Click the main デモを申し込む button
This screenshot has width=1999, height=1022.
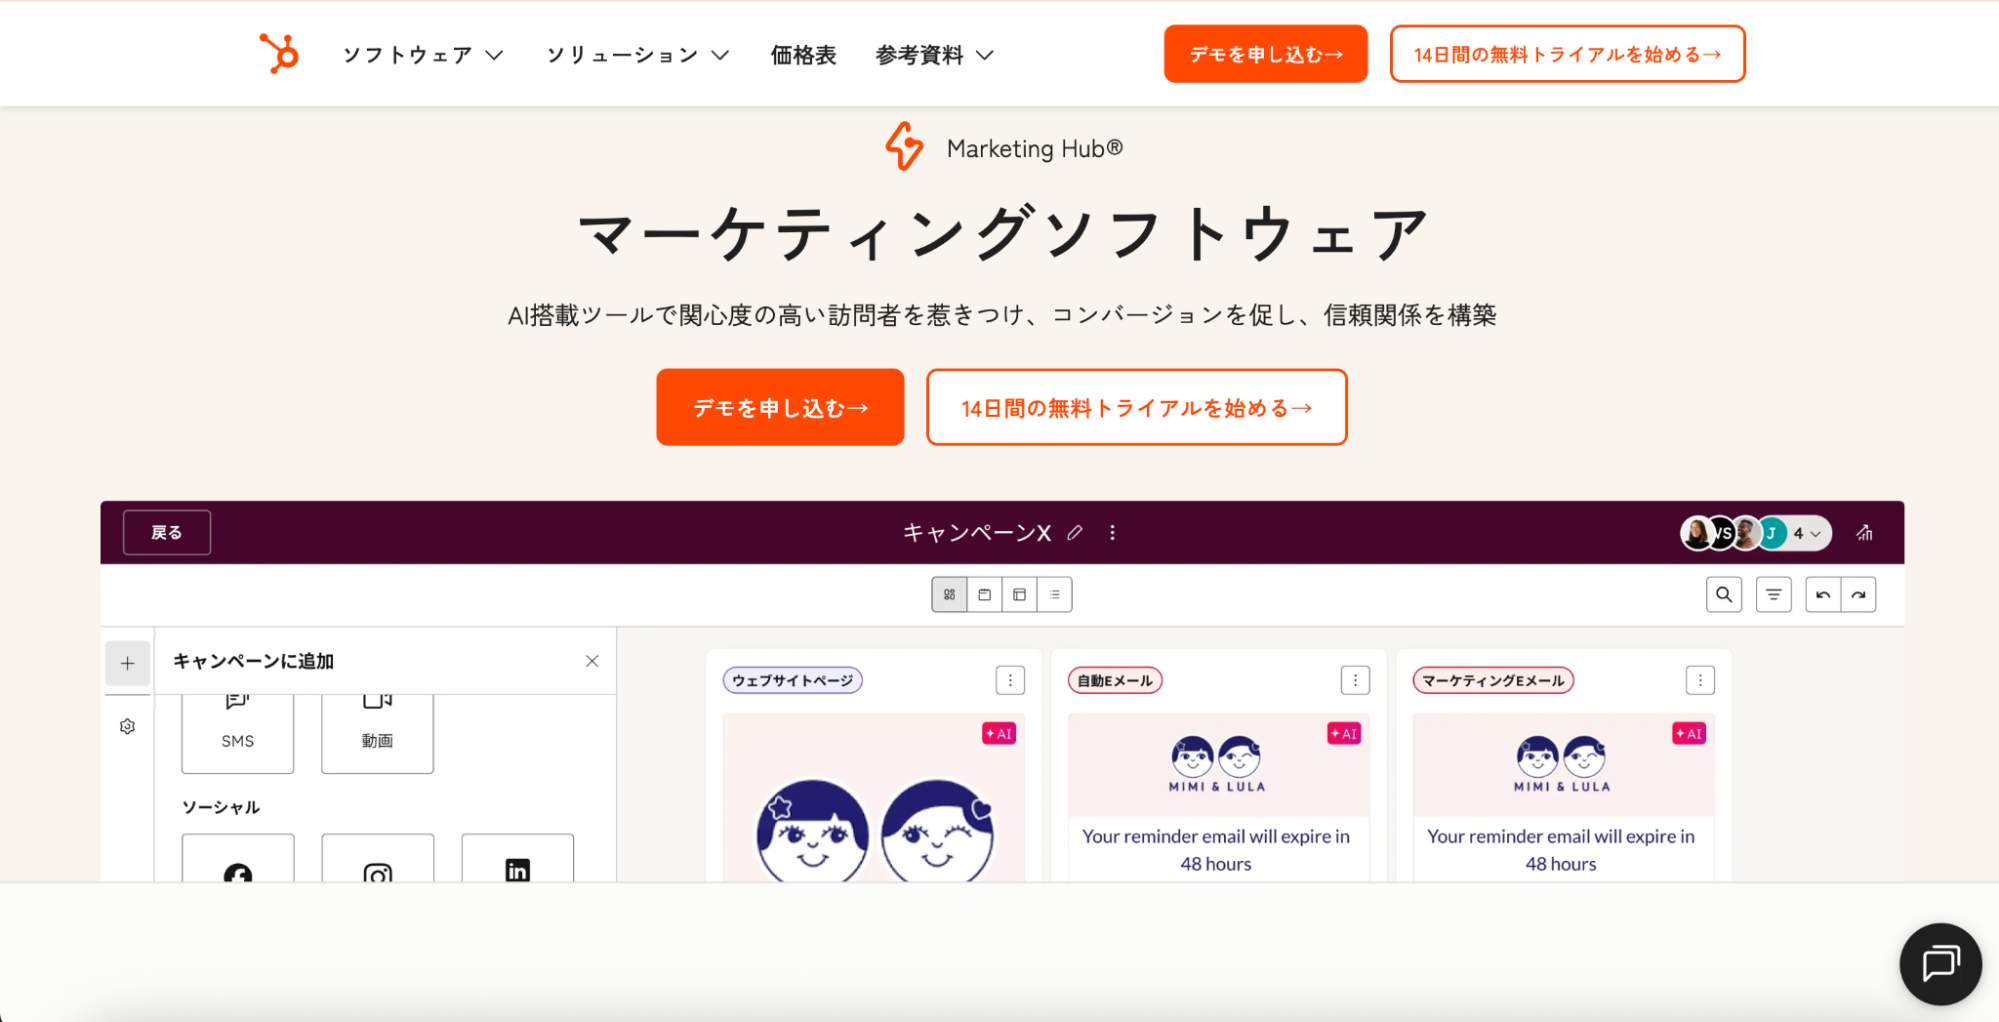780,408
